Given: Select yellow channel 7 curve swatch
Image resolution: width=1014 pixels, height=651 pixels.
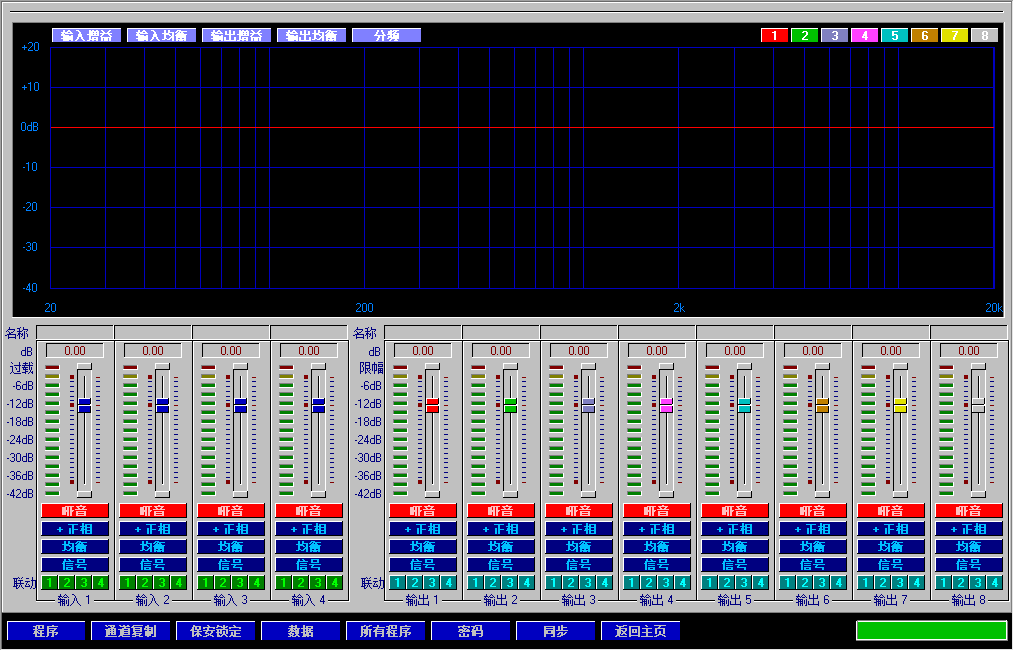Looking at the screenshot, I should click(x=955, y=36).
